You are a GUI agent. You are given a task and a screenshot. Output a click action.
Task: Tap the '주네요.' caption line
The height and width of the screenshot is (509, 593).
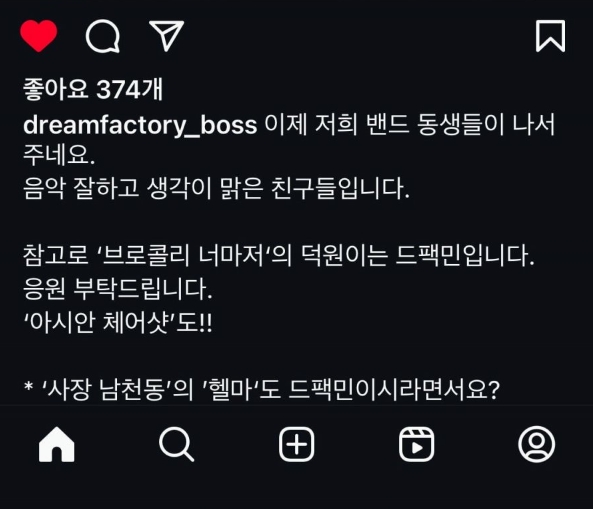point(59,155)
